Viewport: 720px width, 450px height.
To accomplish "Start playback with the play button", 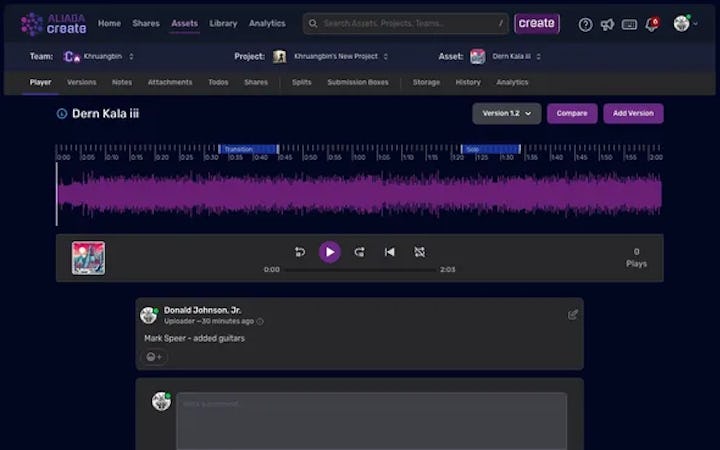I will 330,252.
